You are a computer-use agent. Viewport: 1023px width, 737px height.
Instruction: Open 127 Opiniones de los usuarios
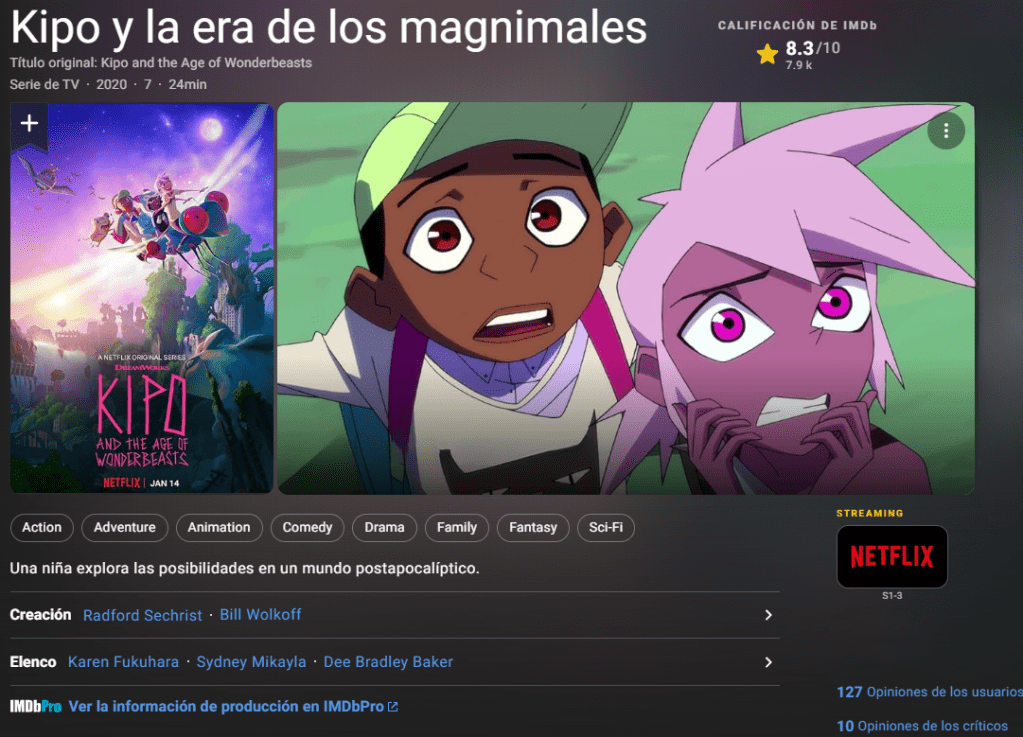[930, 692]
